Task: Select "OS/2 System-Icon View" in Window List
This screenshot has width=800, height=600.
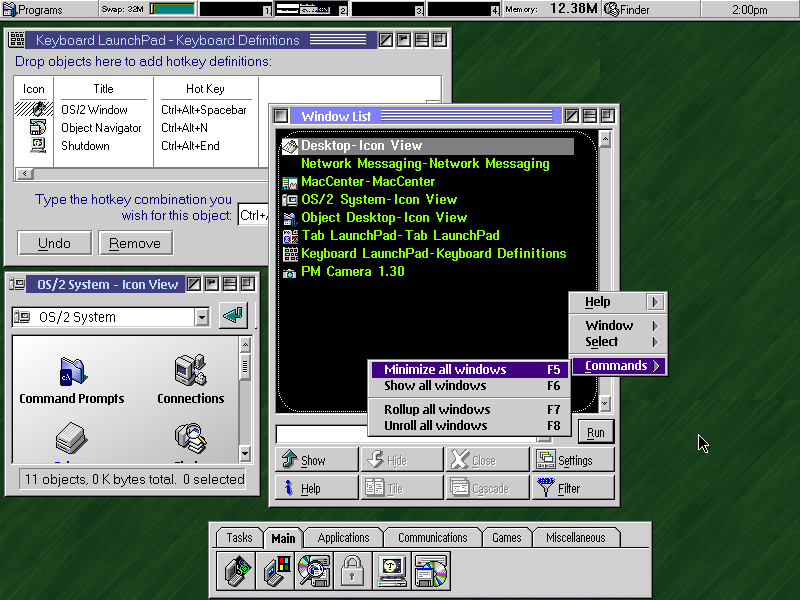Action: coord(379,199)
